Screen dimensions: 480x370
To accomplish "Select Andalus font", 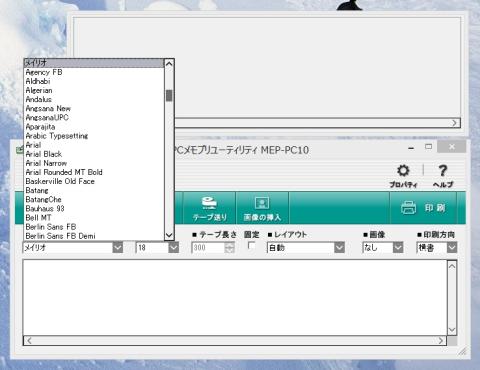I will tap(94, 99).
